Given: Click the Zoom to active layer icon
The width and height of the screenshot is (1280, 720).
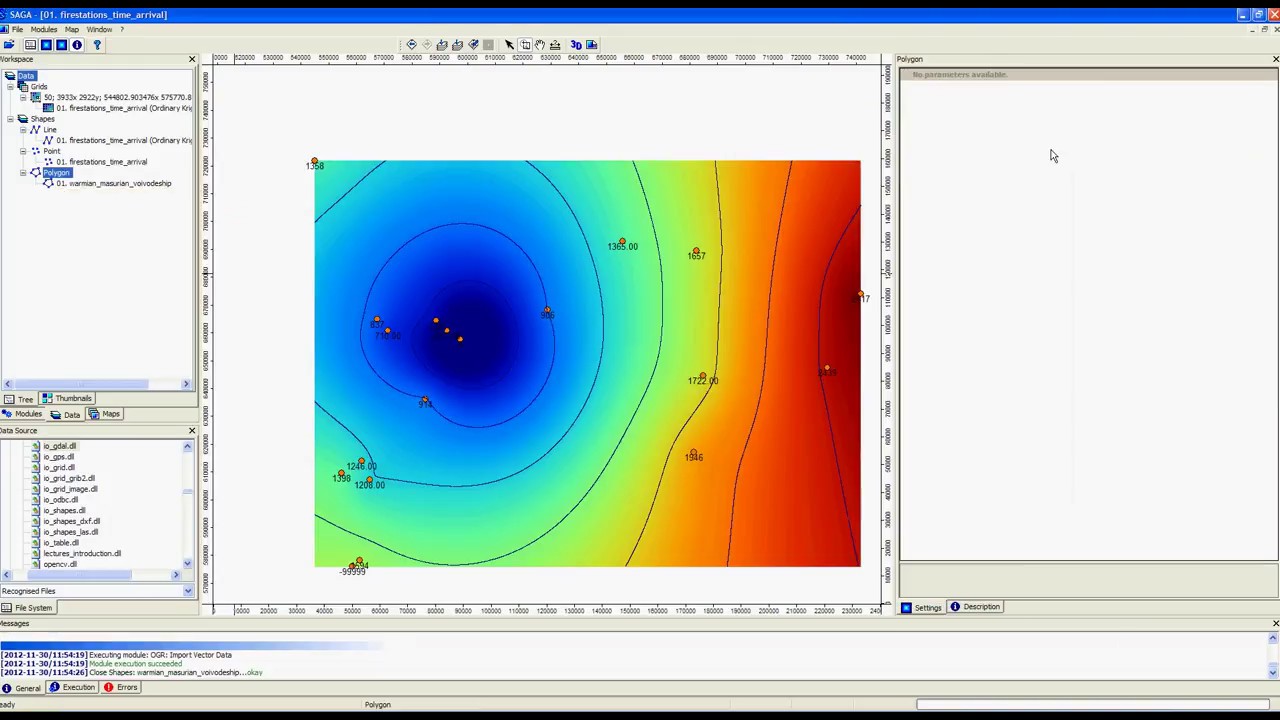Looking at the screenshot, I should (458, 45).
